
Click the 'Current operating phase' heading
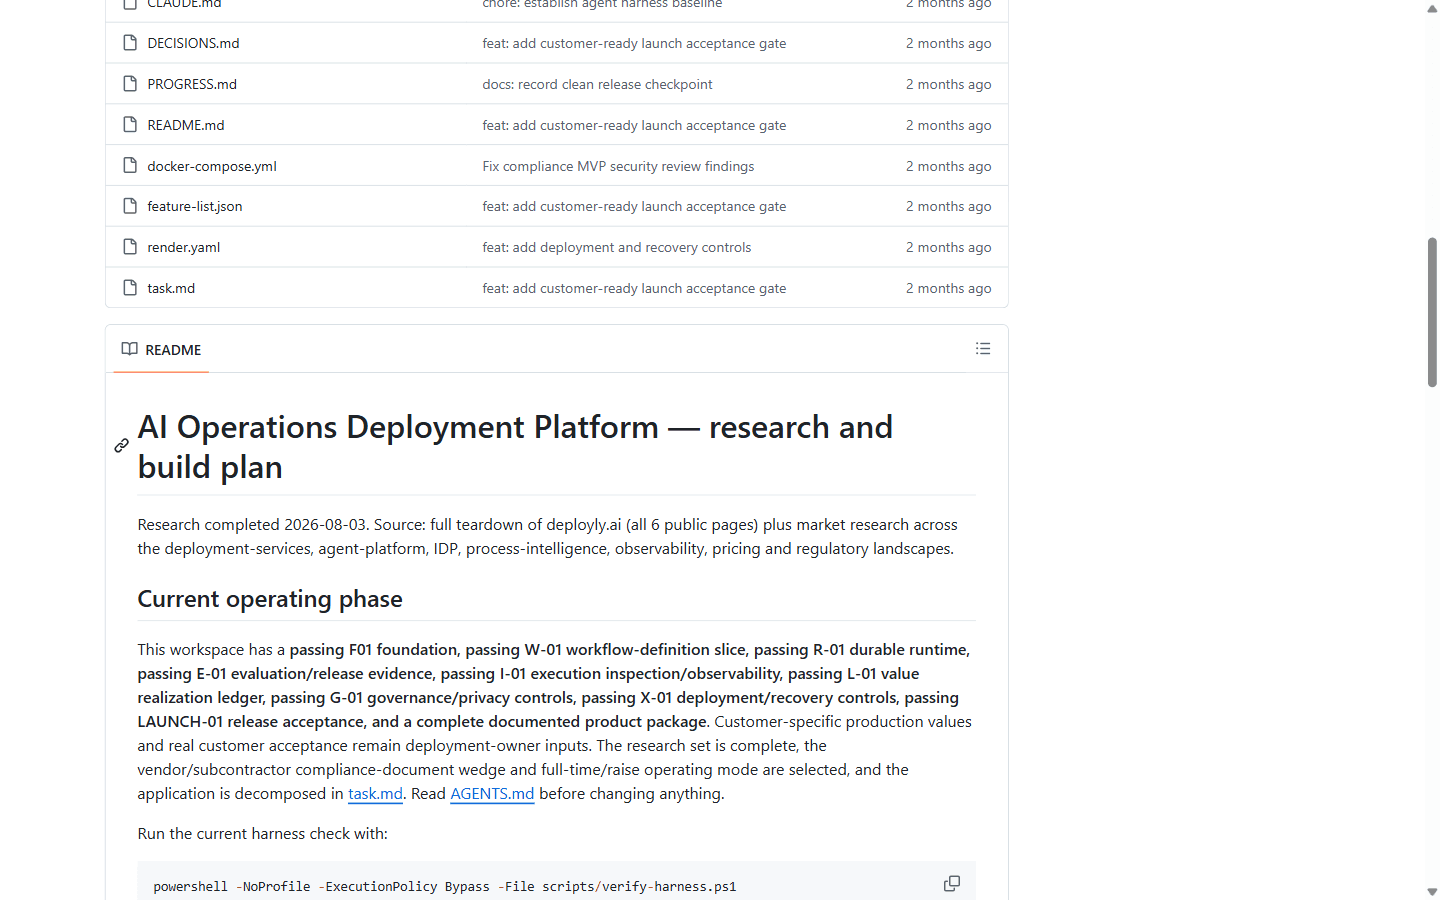(x=270, y=599)
